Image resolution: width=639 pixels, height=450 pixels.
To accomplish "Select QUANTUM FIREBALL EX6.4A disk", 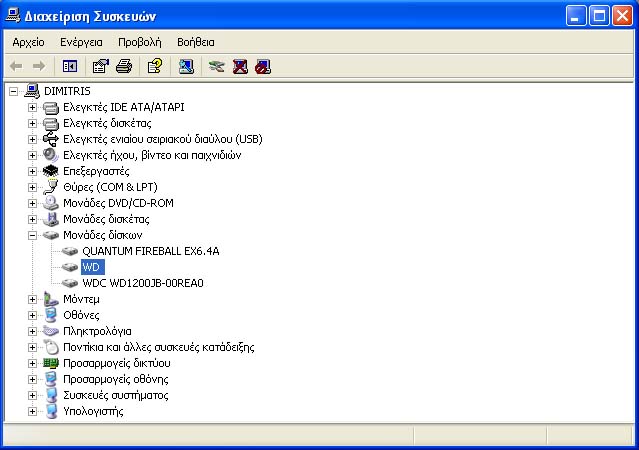I will tap(150, 251).
